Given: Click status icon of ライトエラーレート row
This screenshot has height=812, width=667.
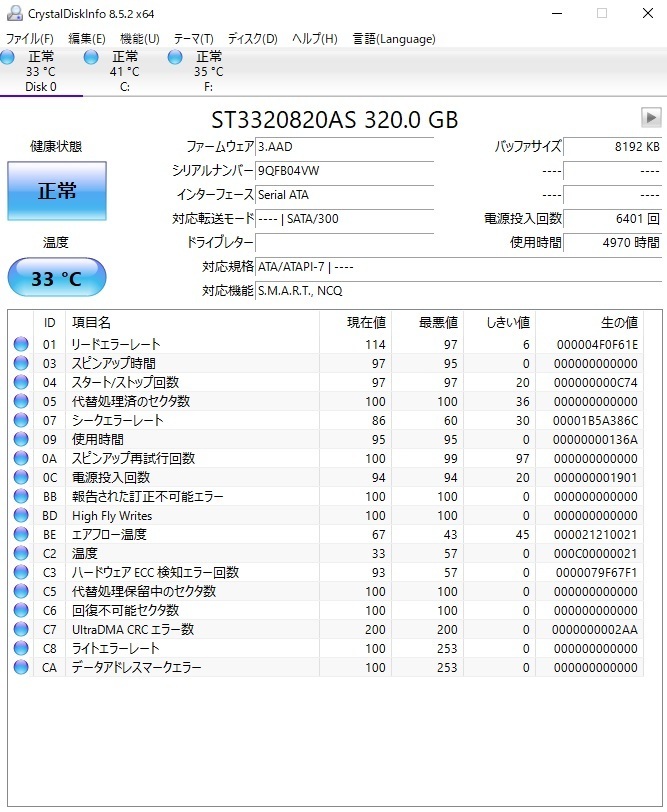Looking at the screenshot, I should tap(21, 648).
